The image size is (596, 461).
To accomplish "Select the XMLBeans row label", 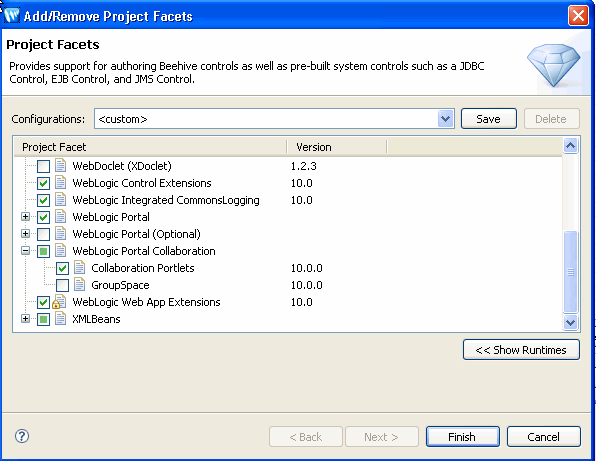I will pyautogui.click(x=96, y=319).
